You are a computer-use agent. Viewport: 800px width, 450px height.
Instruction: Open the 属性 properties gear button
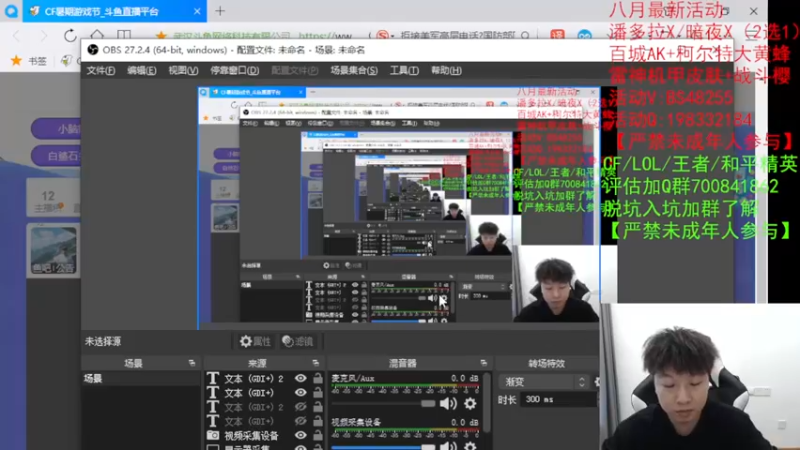point(256,341)
